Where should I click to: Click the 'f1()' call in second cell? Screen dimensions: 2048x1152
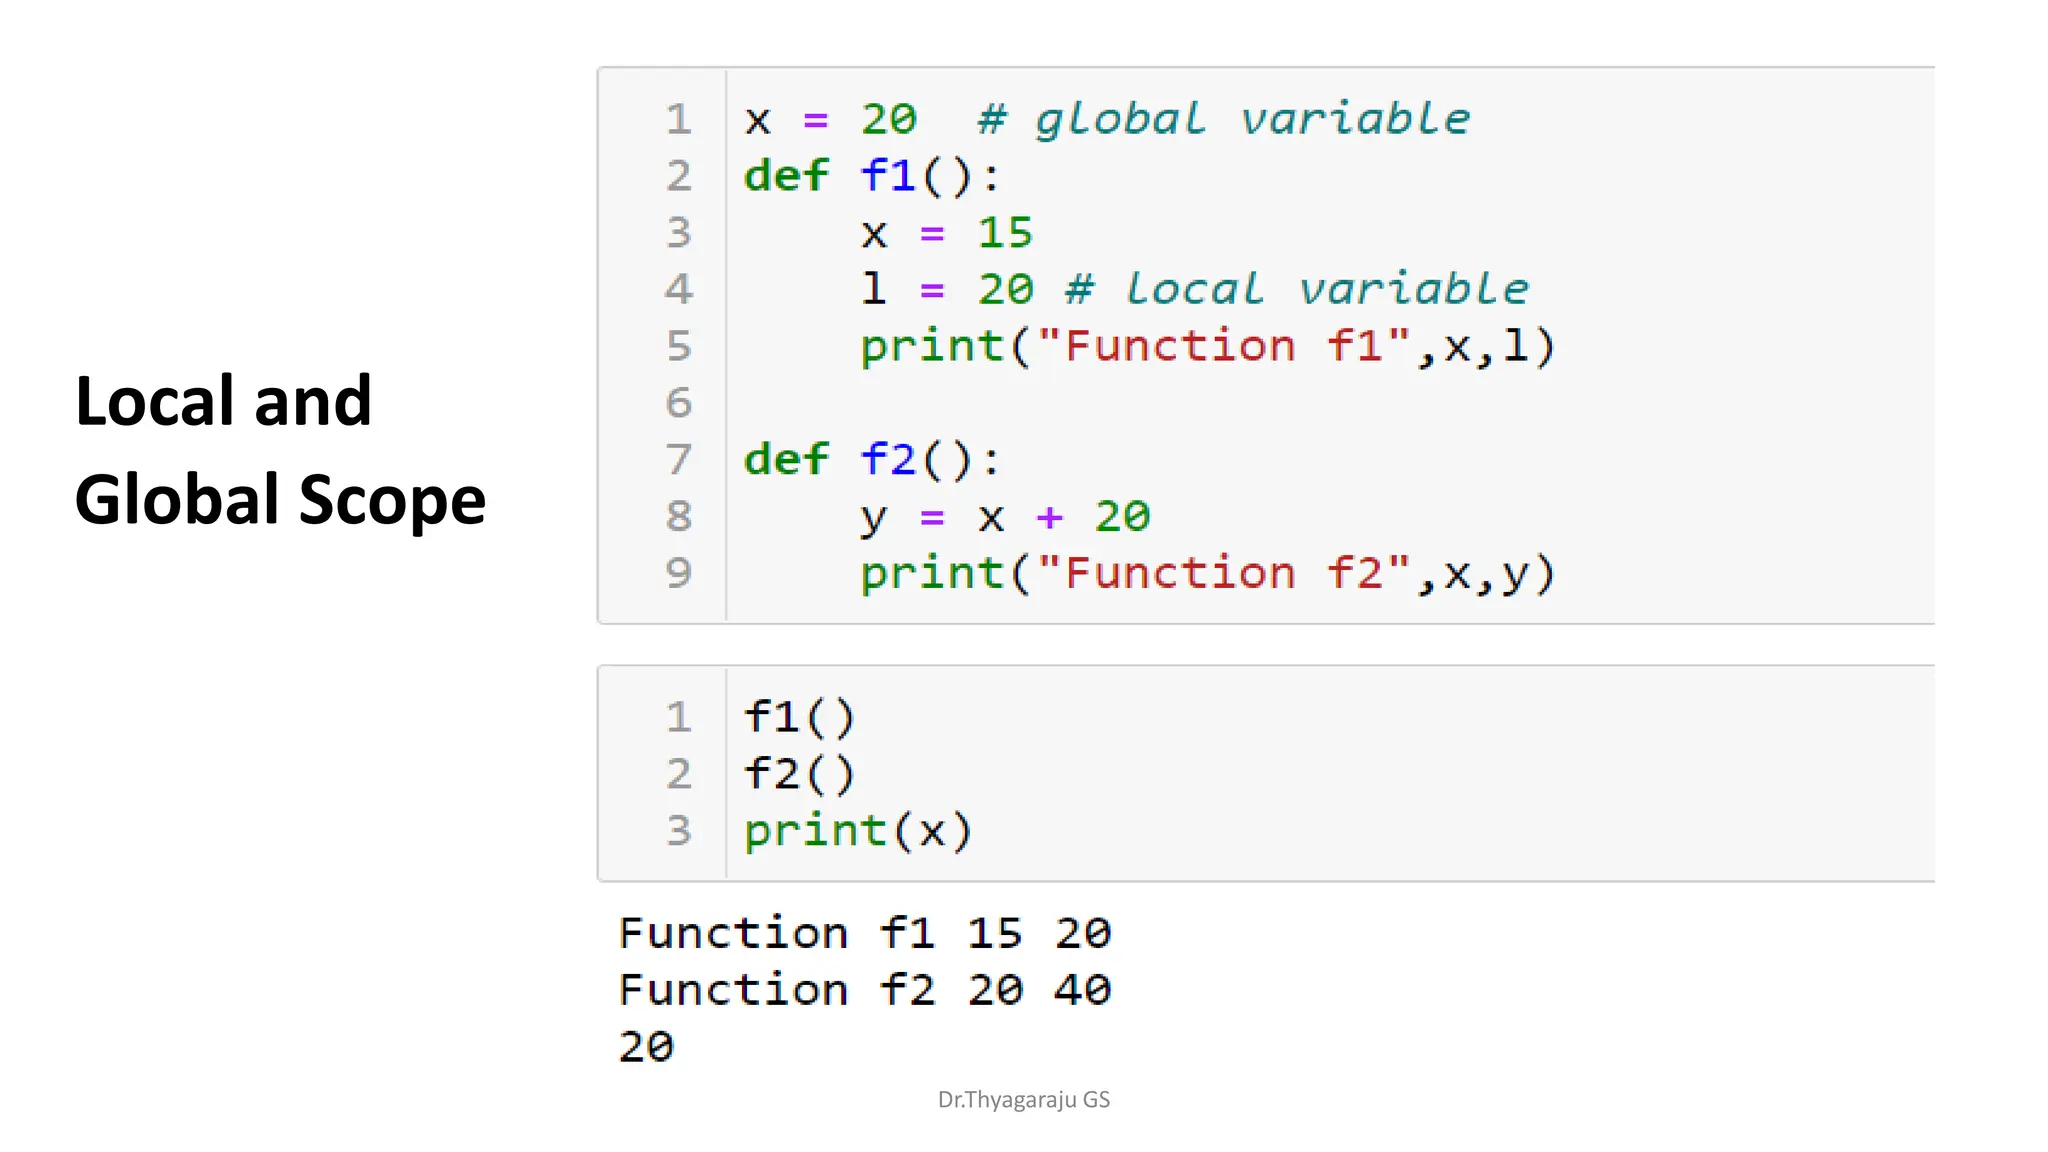[799, 717]
